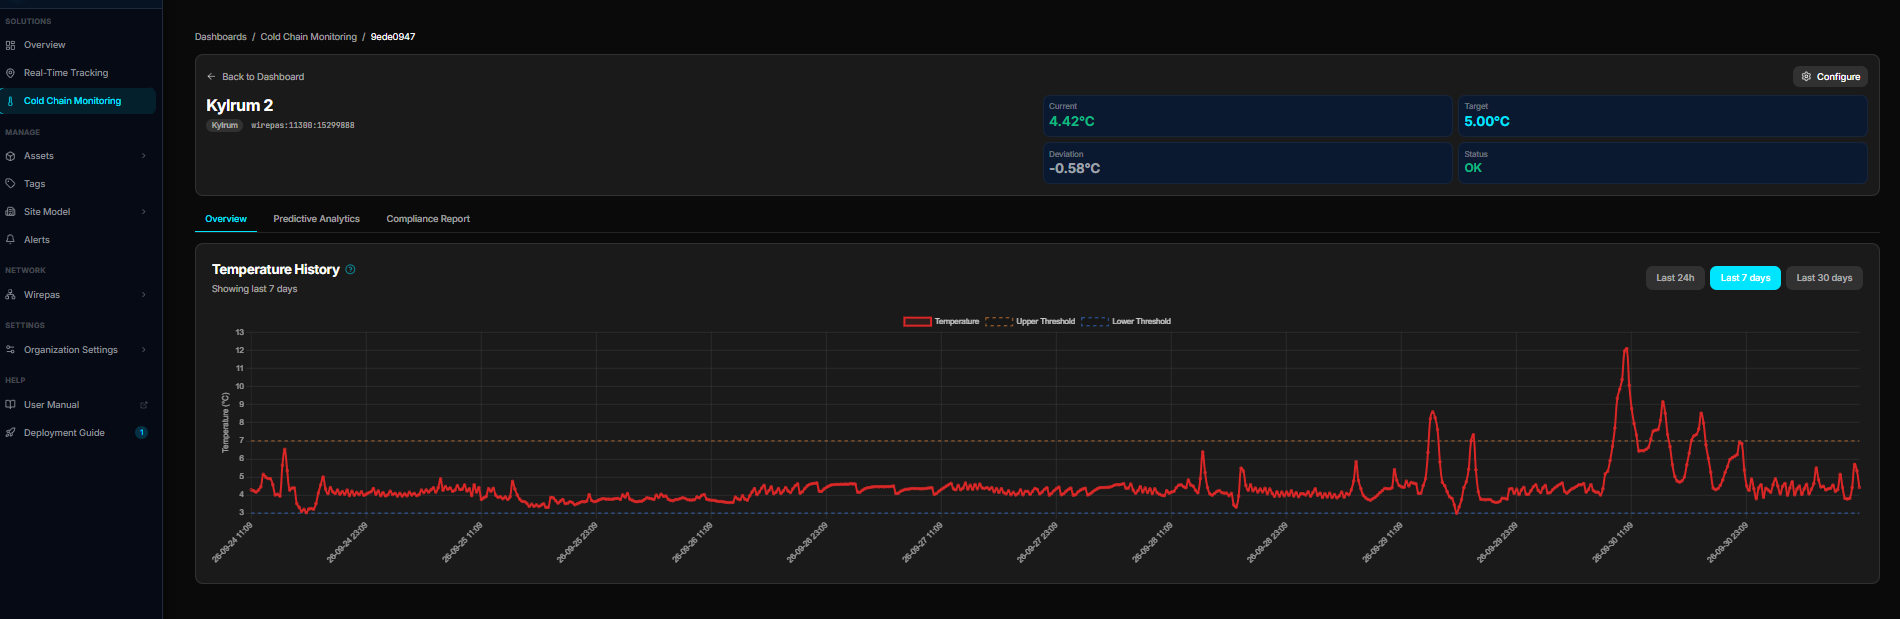Click Cold Chain Monitoring breadcrumb link
Screen dimensions: 1900x619
(x=308, y=37)
